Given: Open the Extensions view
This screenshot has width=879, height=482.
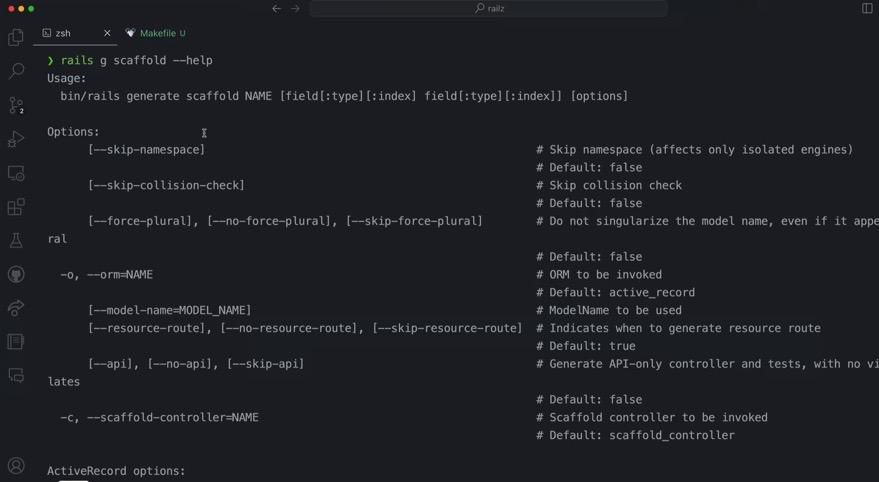Looking at the screenshot, I should [x=16, y=207].
